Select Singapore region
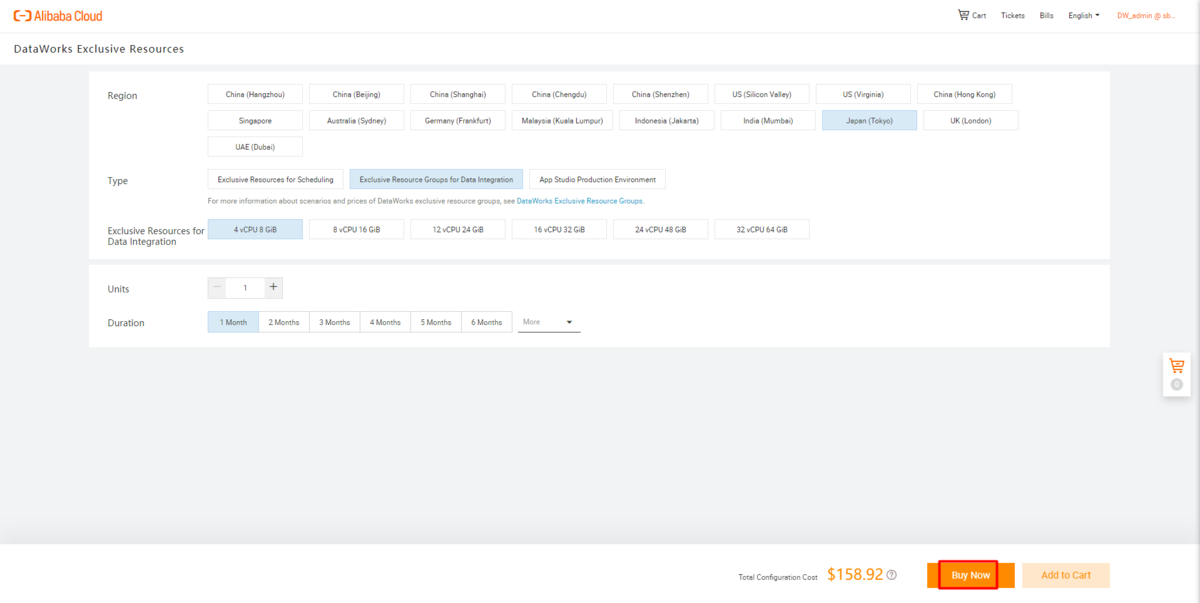Image resolution: width=1200 pixels, height=603 pixels. click(x=255, y=120)
